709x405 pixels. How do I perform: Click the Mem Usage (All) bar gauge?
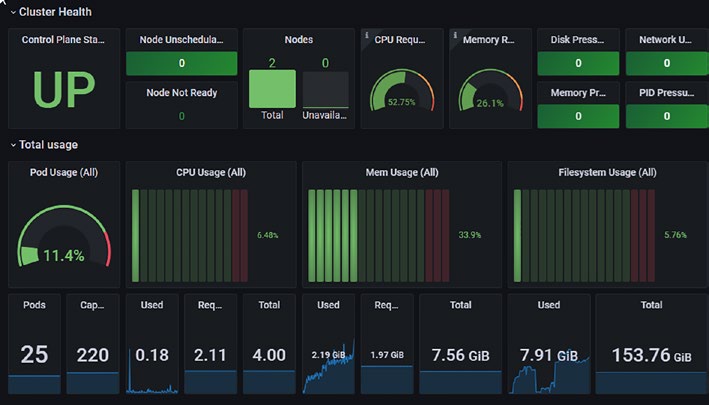[x=378, y=235]
